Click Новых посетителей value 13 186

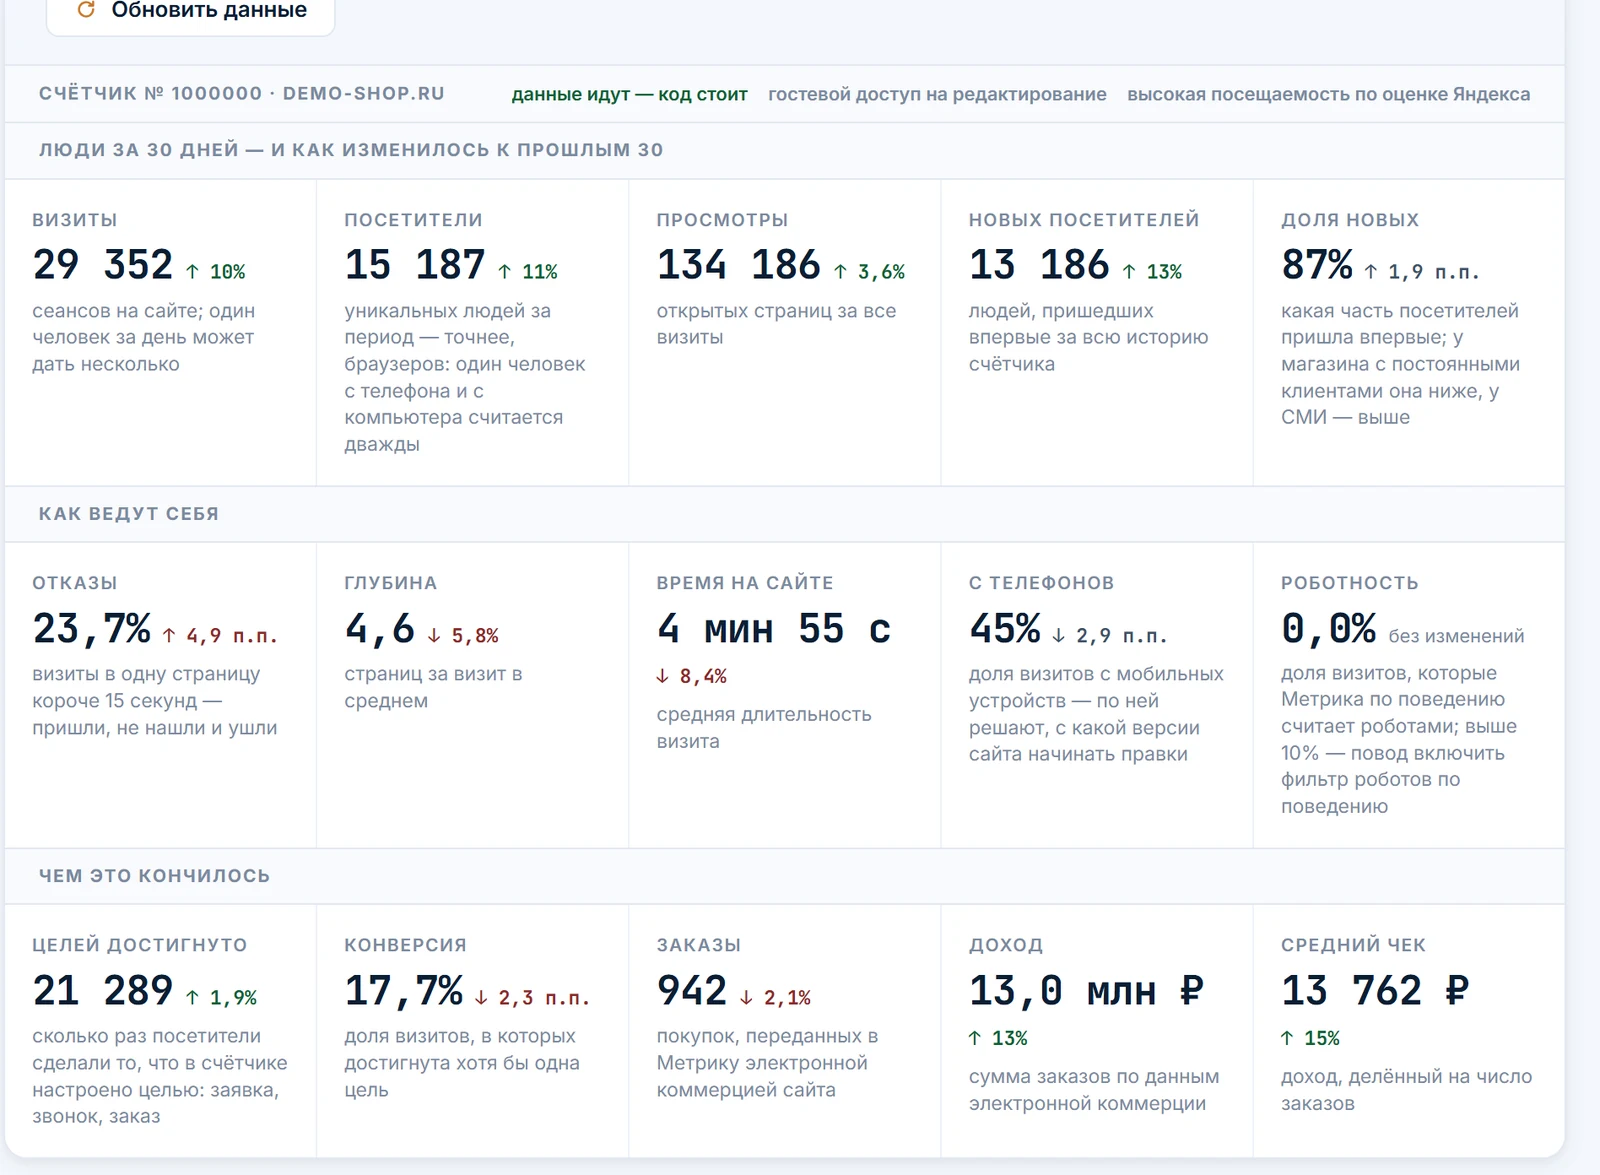point(1039,265)
